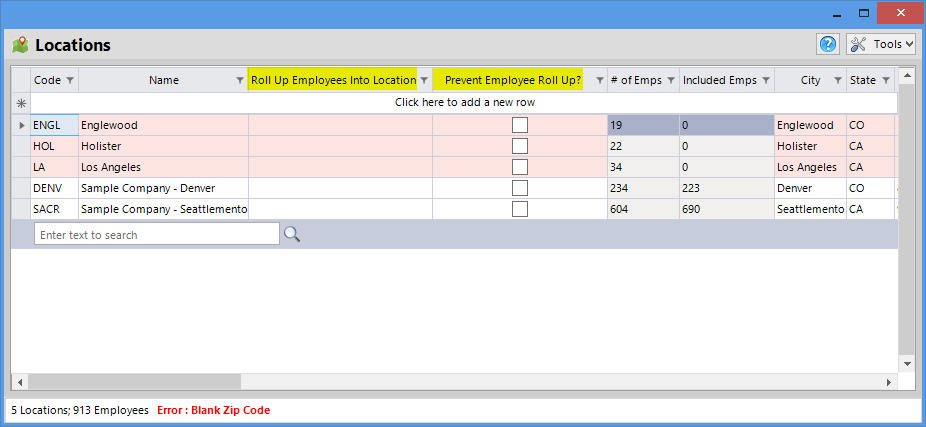The height and width of the screenshot is (427, 926).
Task: Click the vertical scrollbar down arrow
Action: tap(908, 364)
